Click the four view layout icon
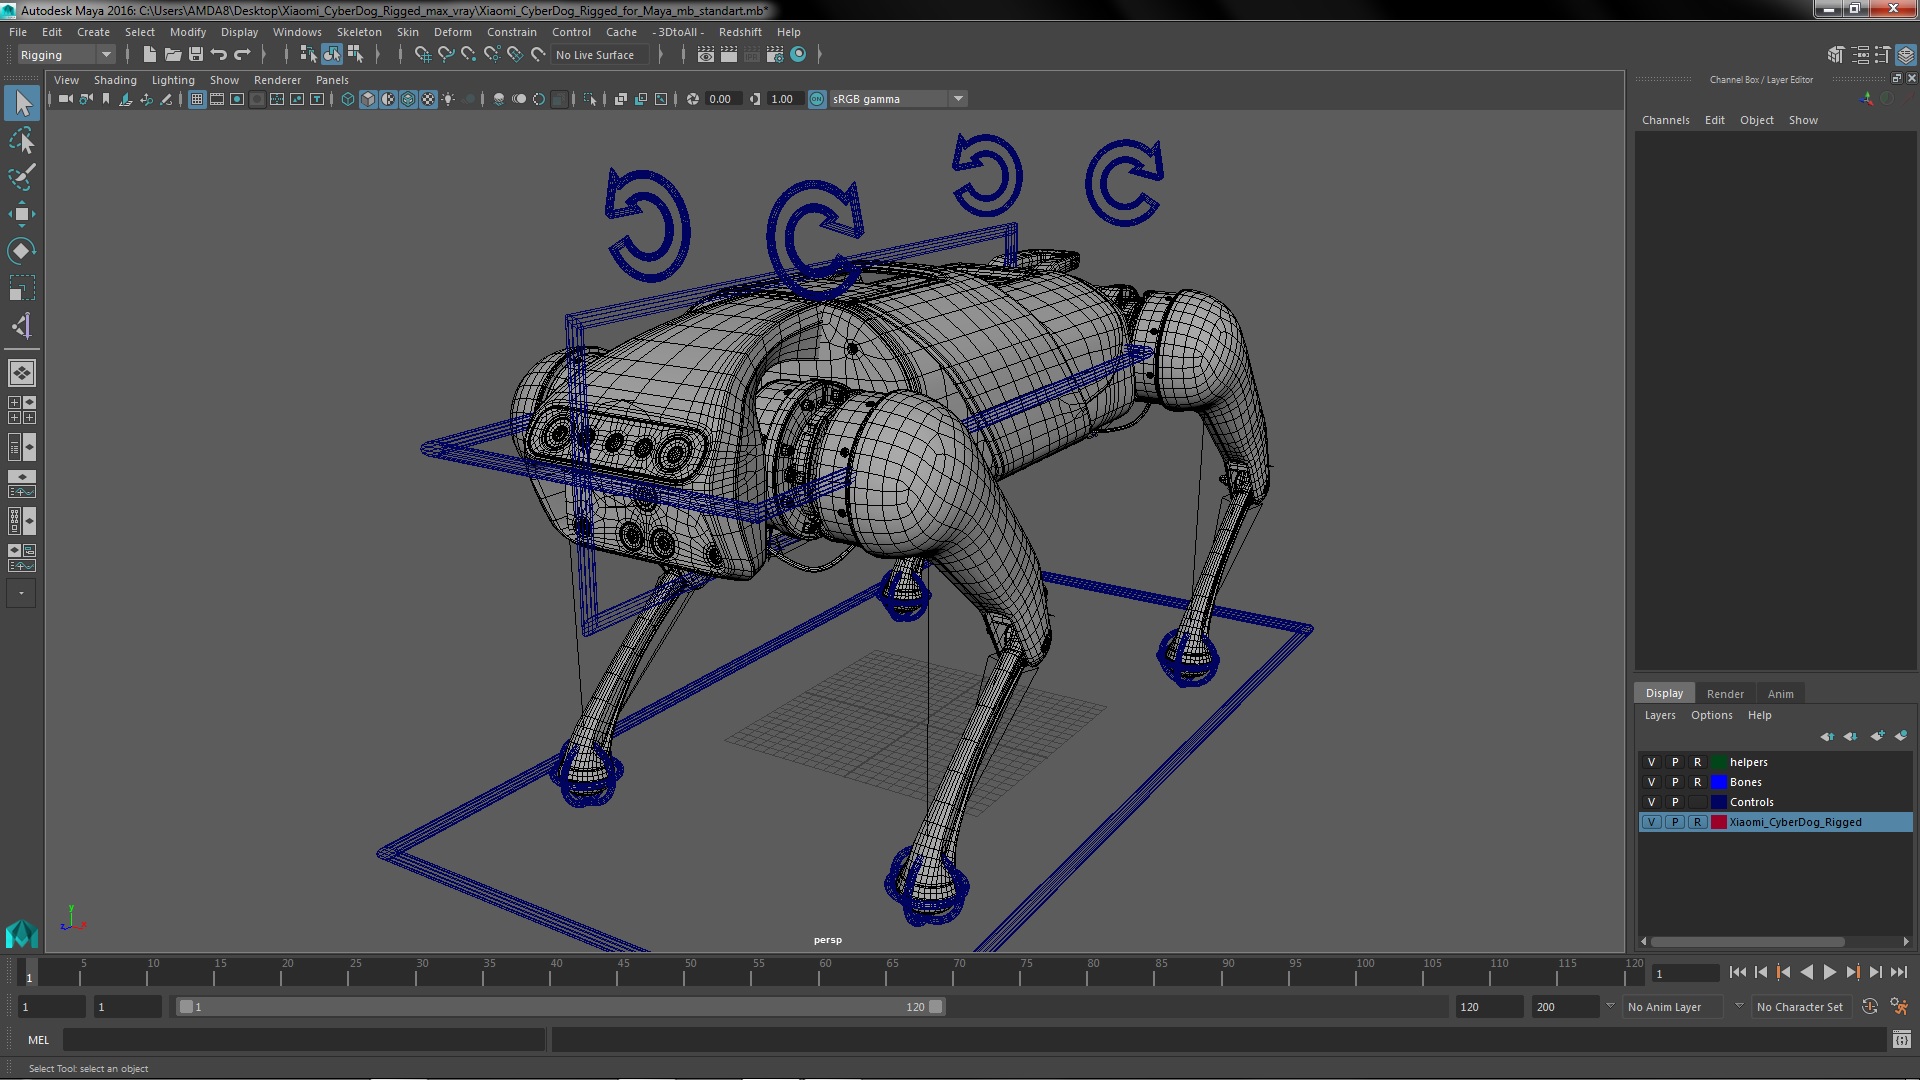The width and height of the screenshot is (1920, 1080). pos(22,410)
